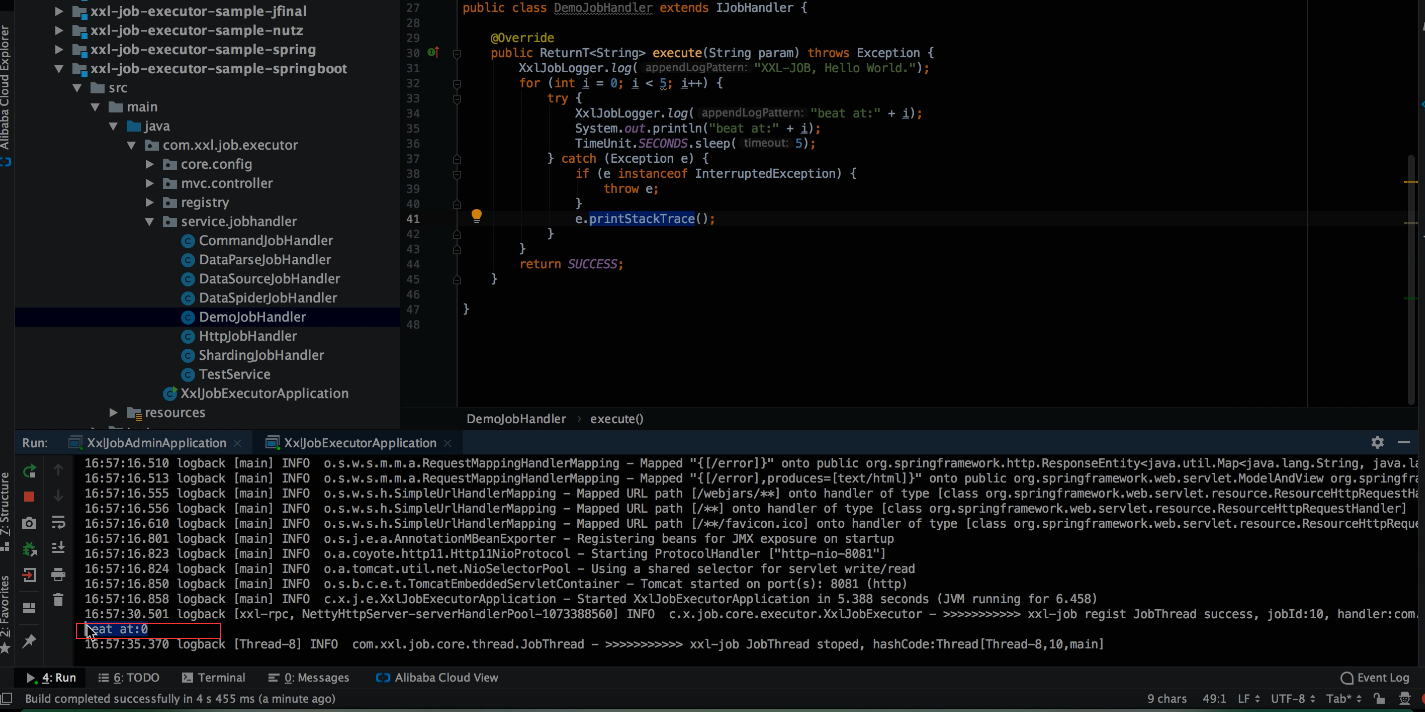The width and height of the screenshot is (1425, 712).
Task: Click DemoJobHandler in the editor breadcrumb
Action: tap(516, 419)
